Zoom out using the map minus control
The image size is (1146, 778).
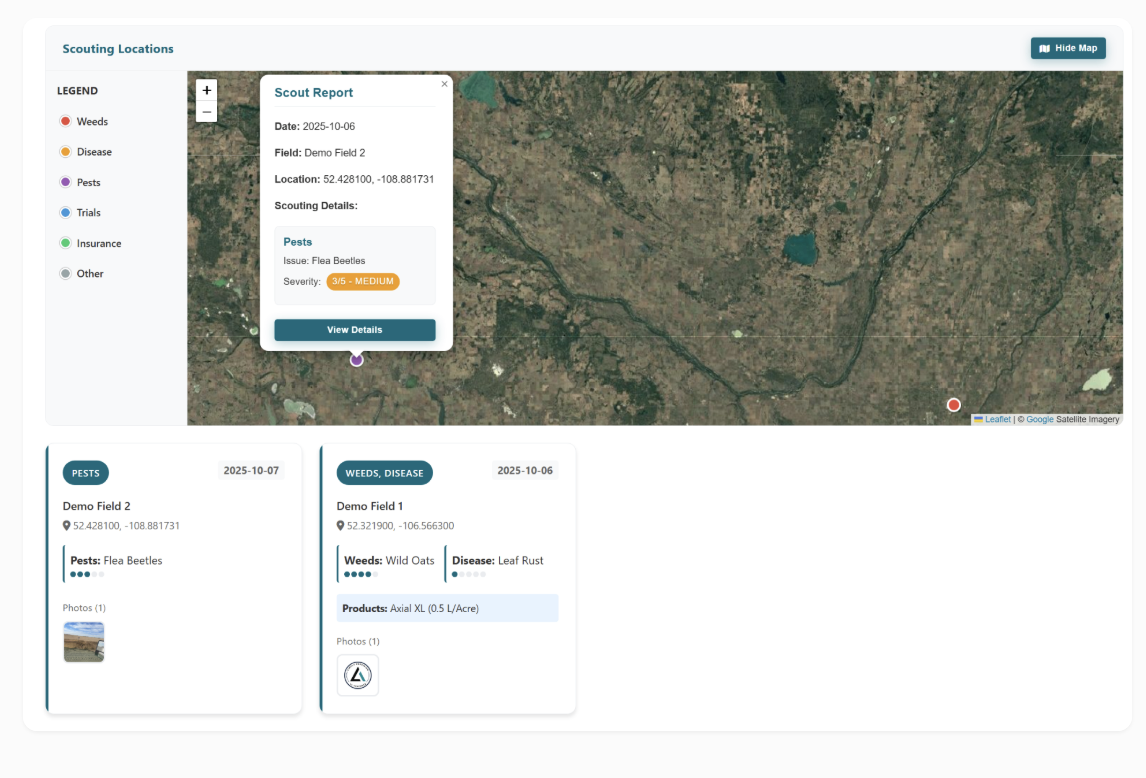click(x=206, y=111)
